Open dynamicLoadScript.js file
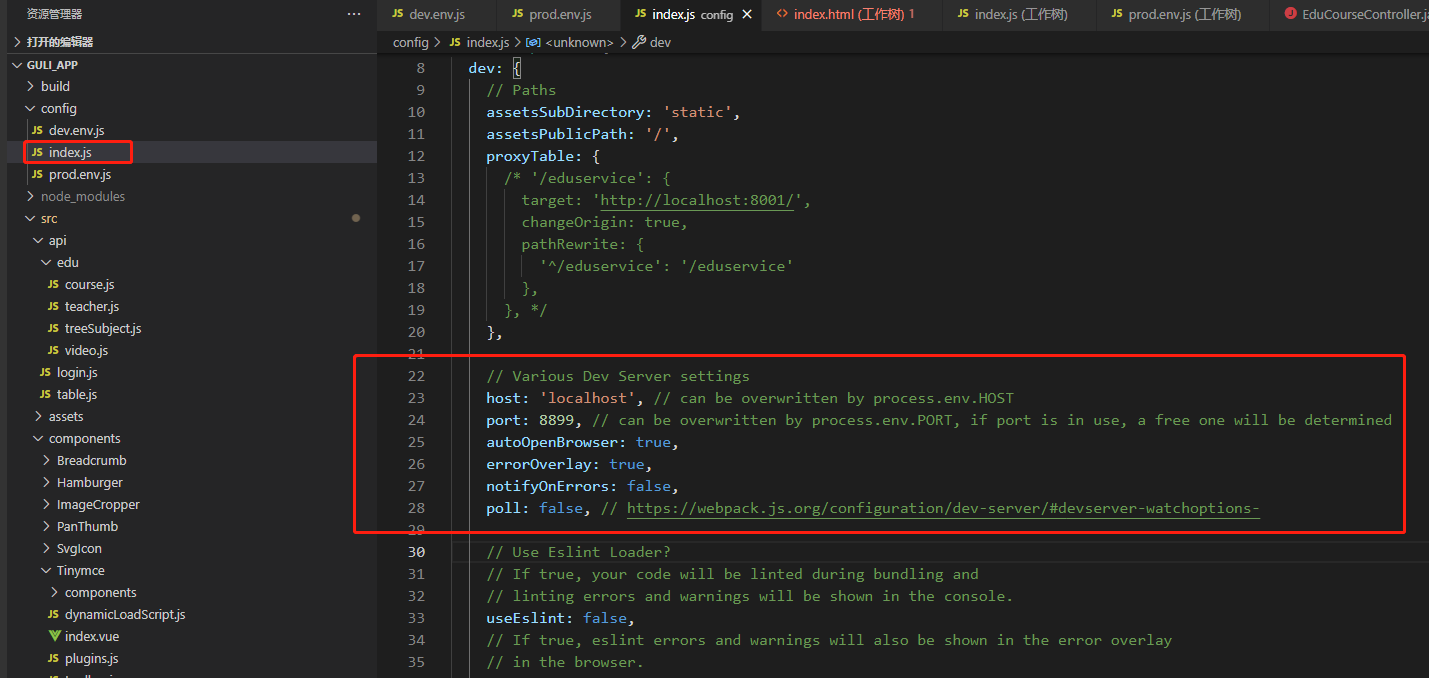The image size is (1429, 678). tap(125, 615)
